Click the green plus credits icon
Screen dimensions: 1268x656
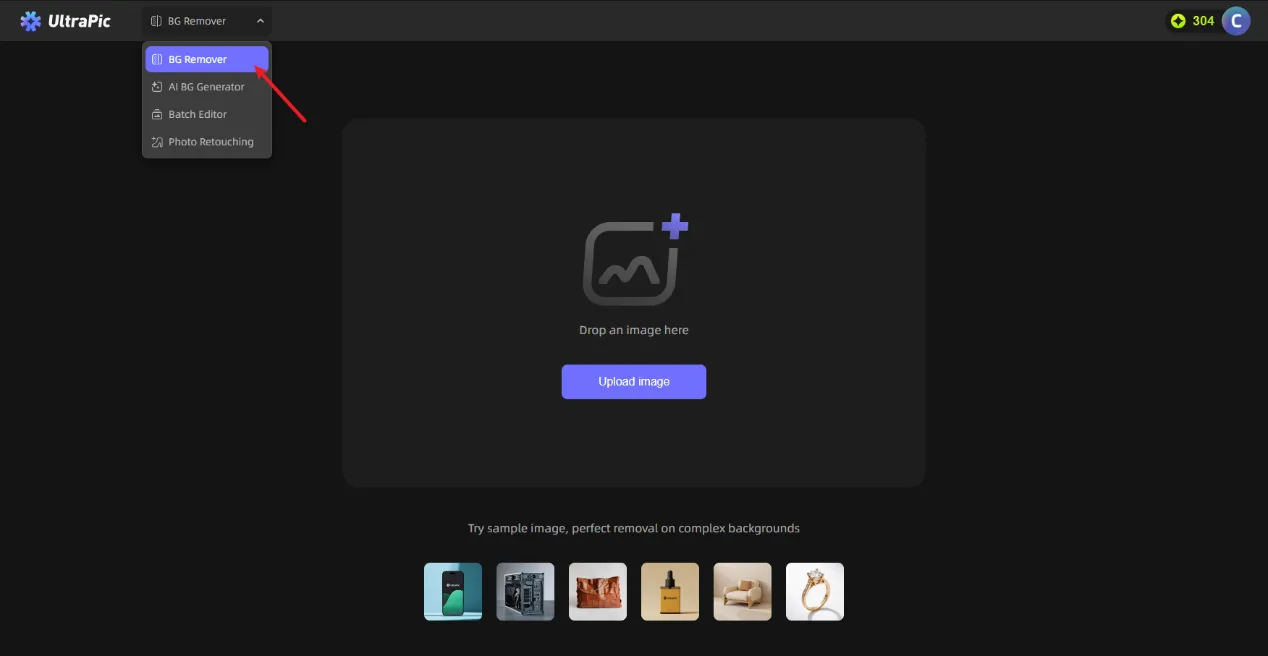click(x=1178, y=21)
